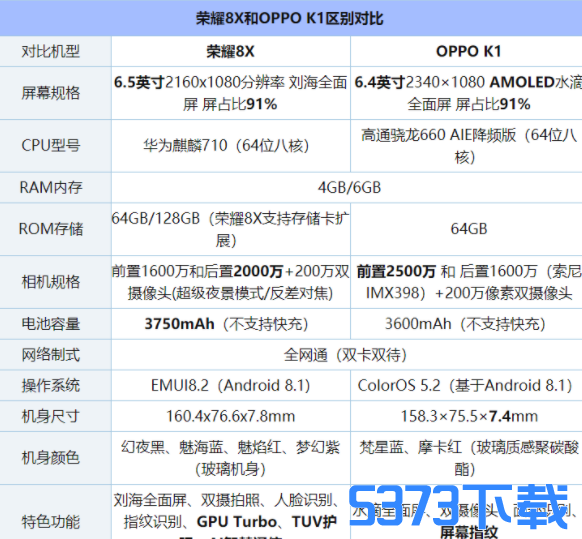This screenshot has height=539, width=582.
Task: Click the OPPO K1 column header
Action: [468, 51]
